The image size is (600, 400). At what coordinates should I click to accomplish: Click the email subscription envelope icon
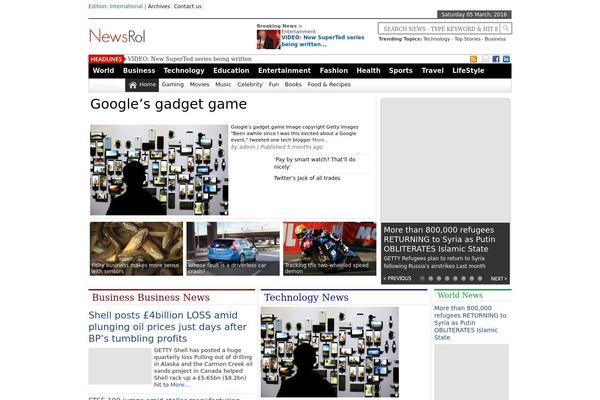pyautogui.click(x=485, y=59)
